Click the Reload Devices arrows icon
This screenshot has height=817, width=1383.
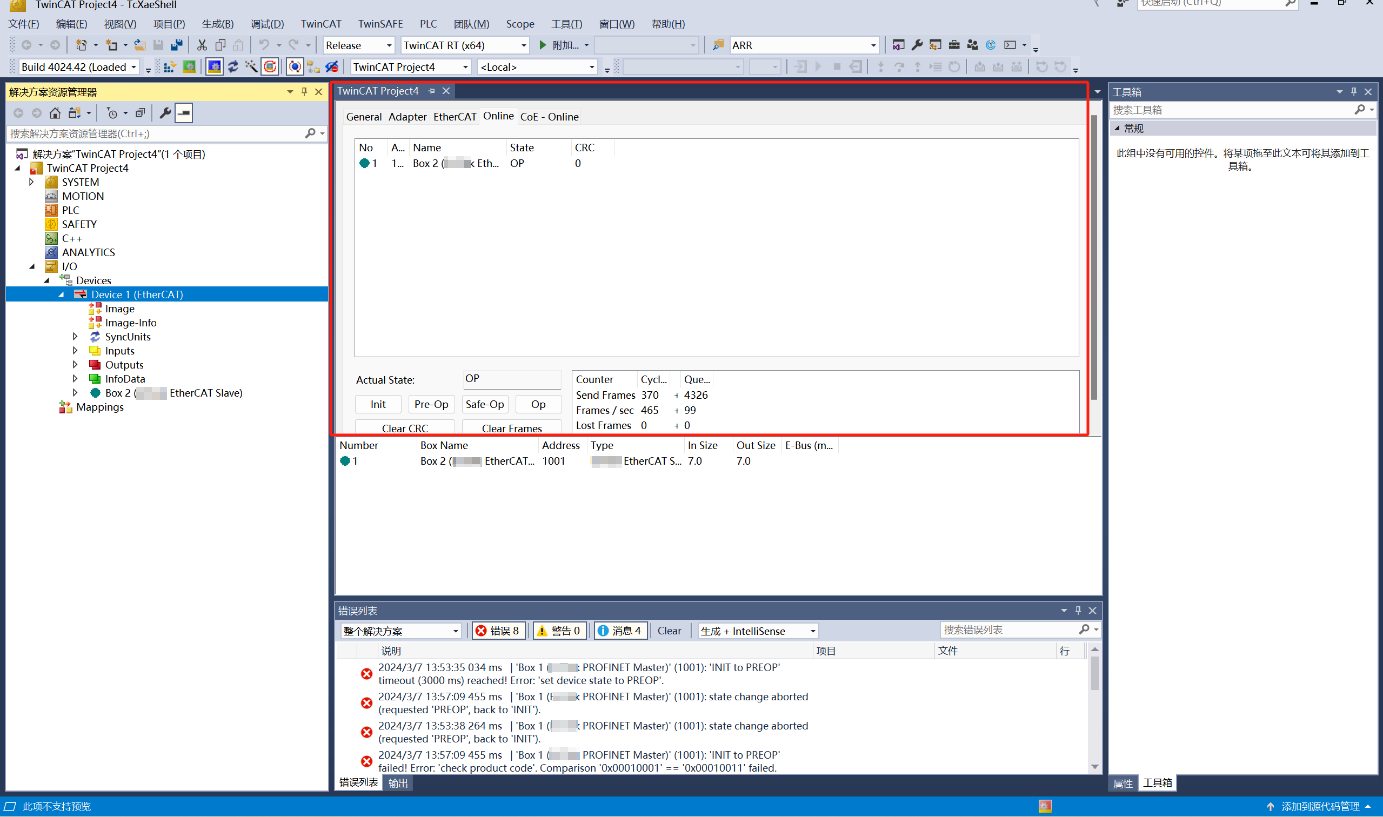point(232,67)
